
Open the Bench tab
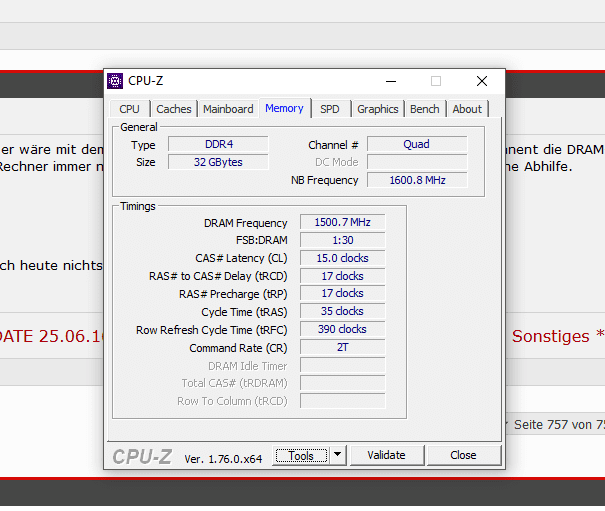click(x=424, y=109)
